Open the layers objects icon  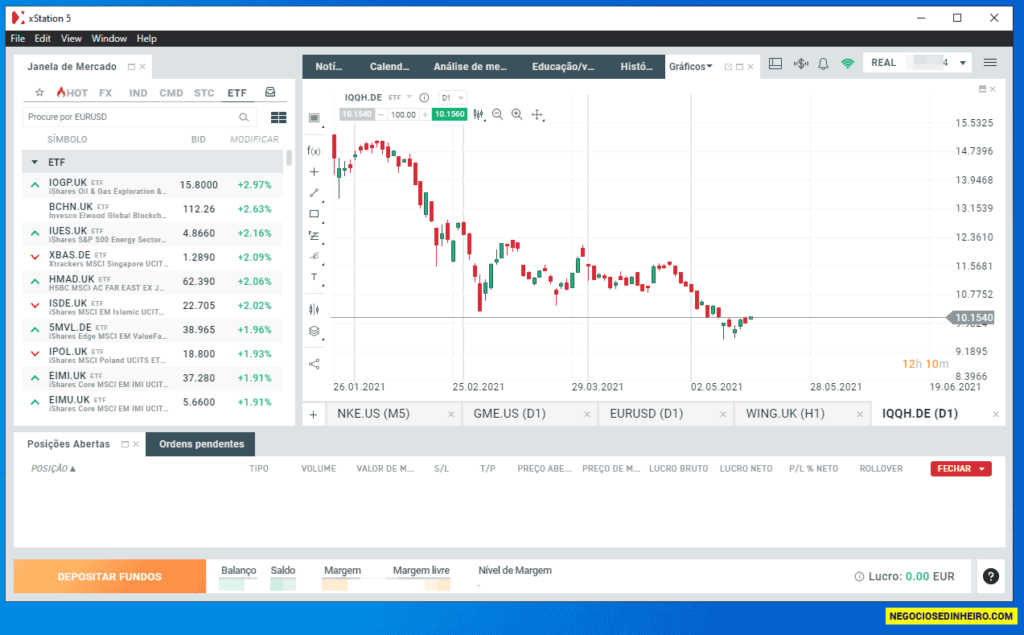(x=314, y=331)
